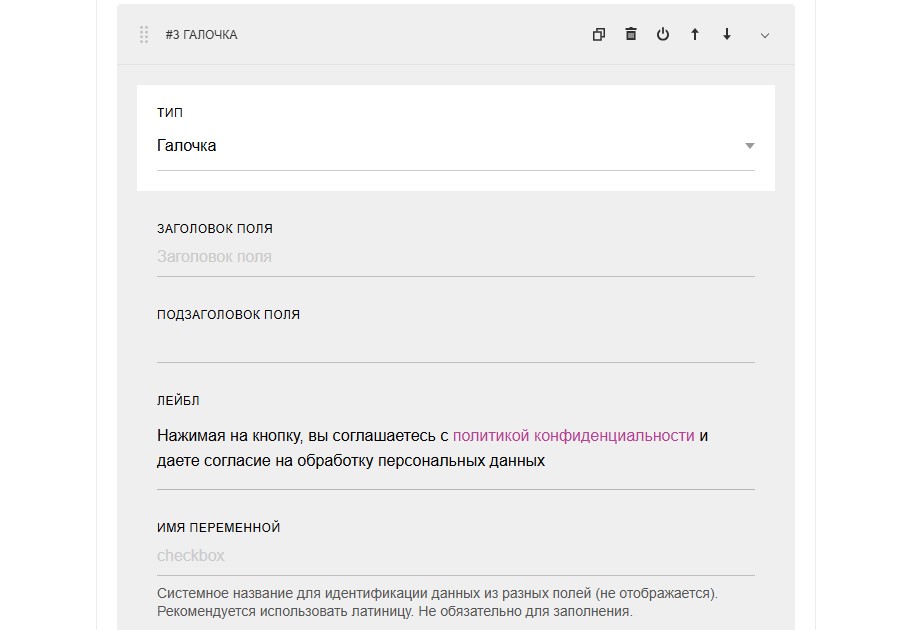This screenshot has height=630, width=913.
Task: Click the gray triangle arrow in Тип
Action: tap(749, 146)
